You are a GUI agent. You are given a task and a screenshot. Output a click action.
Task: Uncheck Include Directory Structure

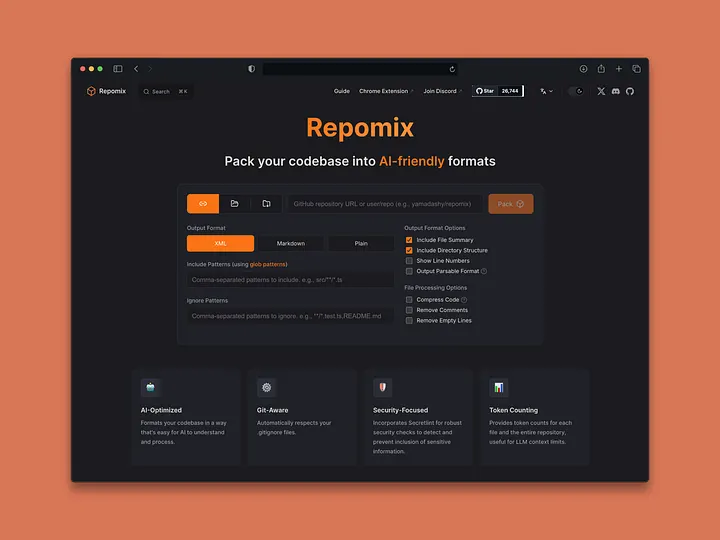click(x=409, y=250)
